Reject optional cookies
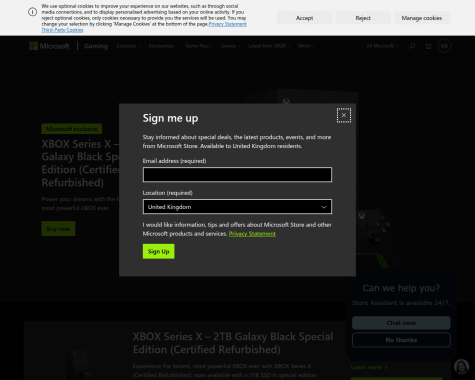This screenshot has height=380, width=475. [363, 18]
